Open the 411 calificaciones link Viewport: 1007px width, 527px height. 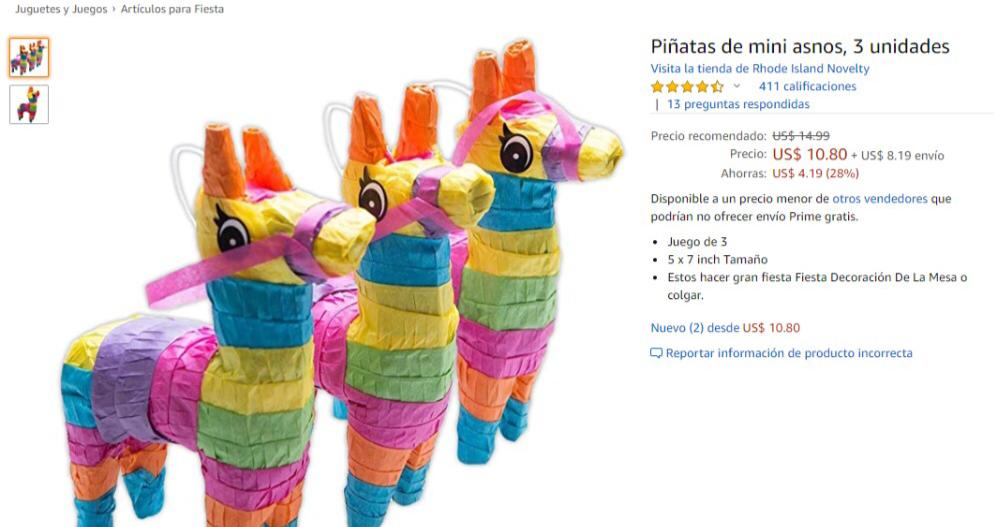807,86
